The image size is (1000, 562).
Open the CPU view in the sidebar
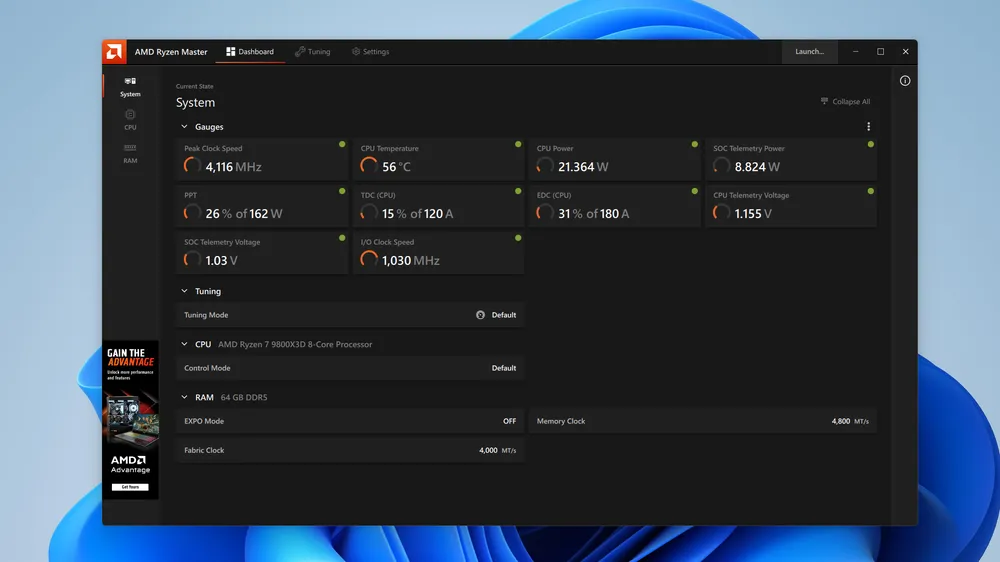[x=130, y=120]
